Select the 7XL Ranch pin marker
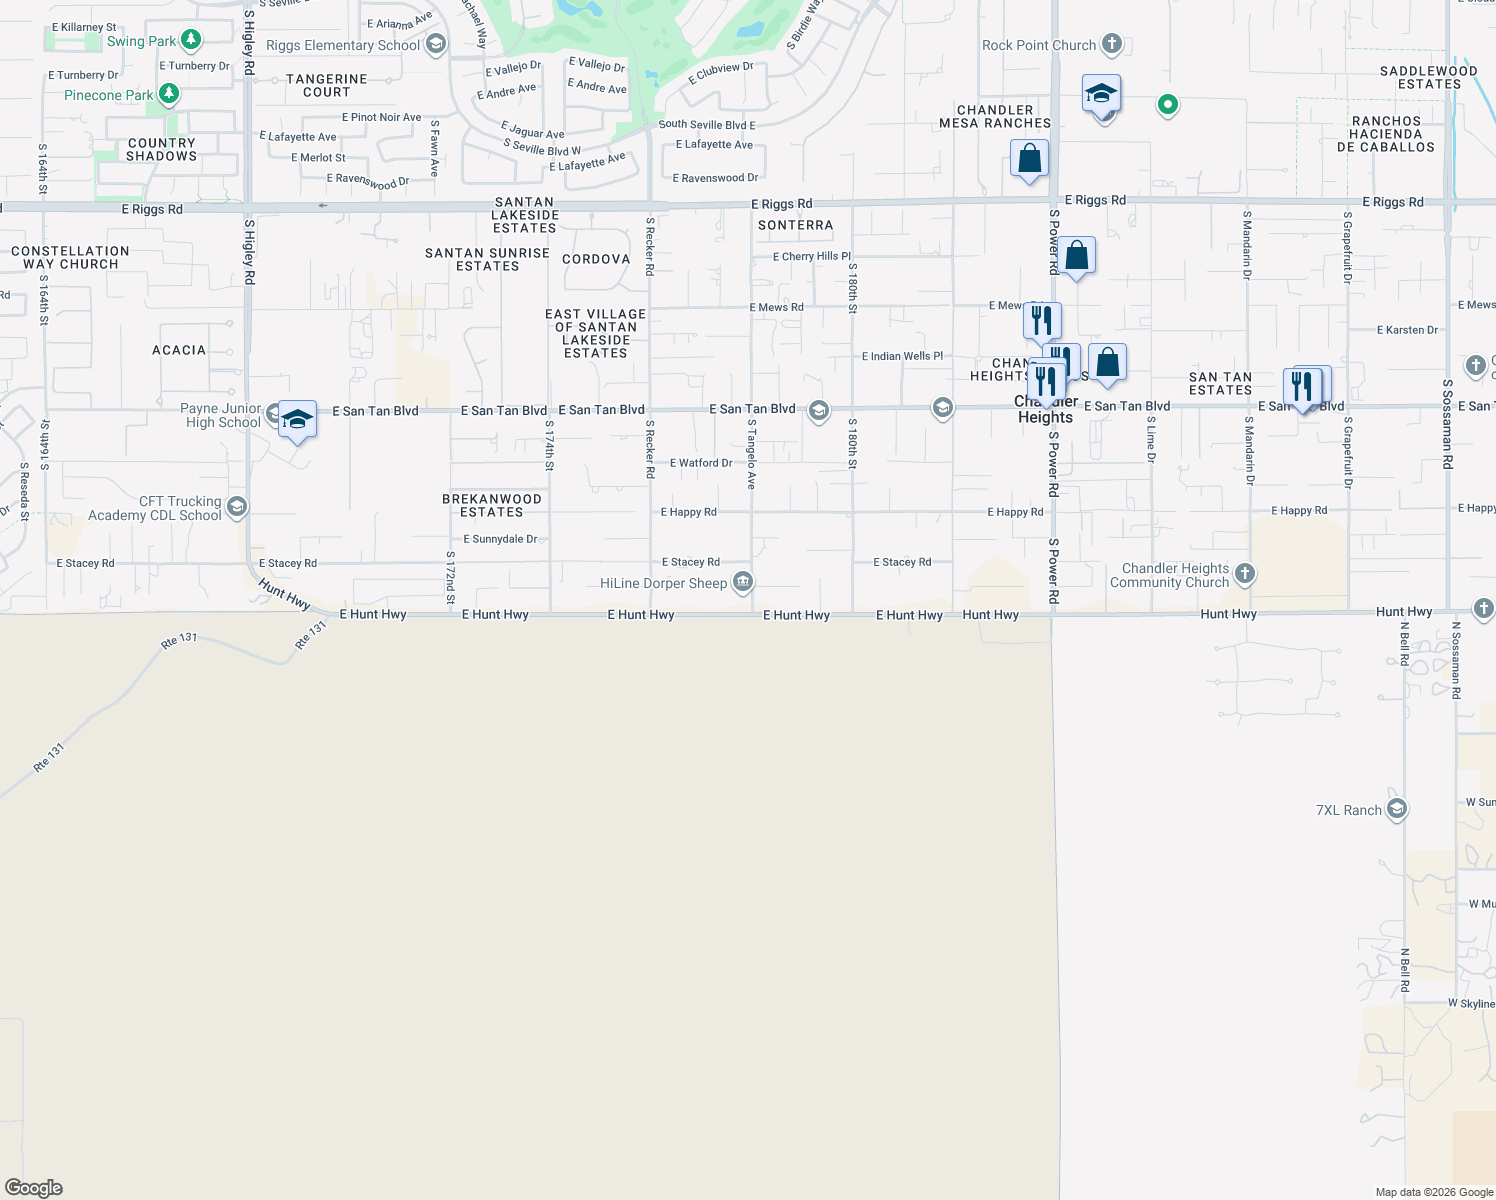Image resolution: width=1496 pixels, height=1200 pixels. click(x=1396, y=809)
